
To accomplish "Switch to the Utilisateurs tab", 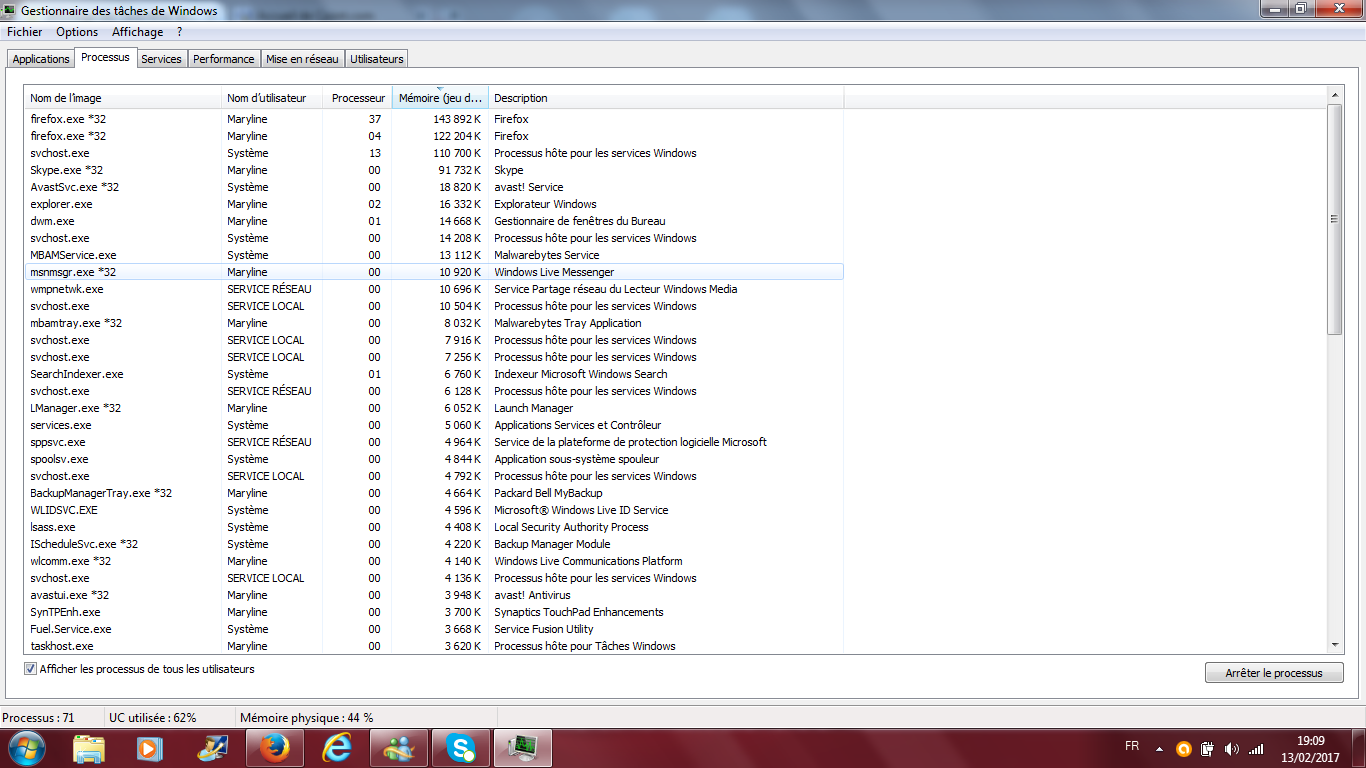I will coord(377,59).
